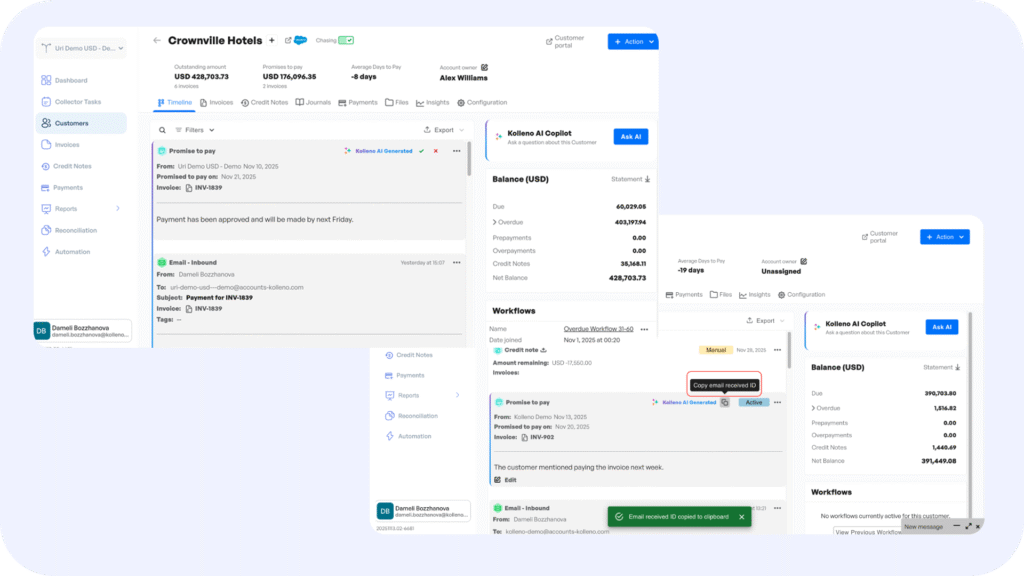Dismiss the copied to clipboard notification
This screenshot has height=576, width=1024.
tap(741, 517)
